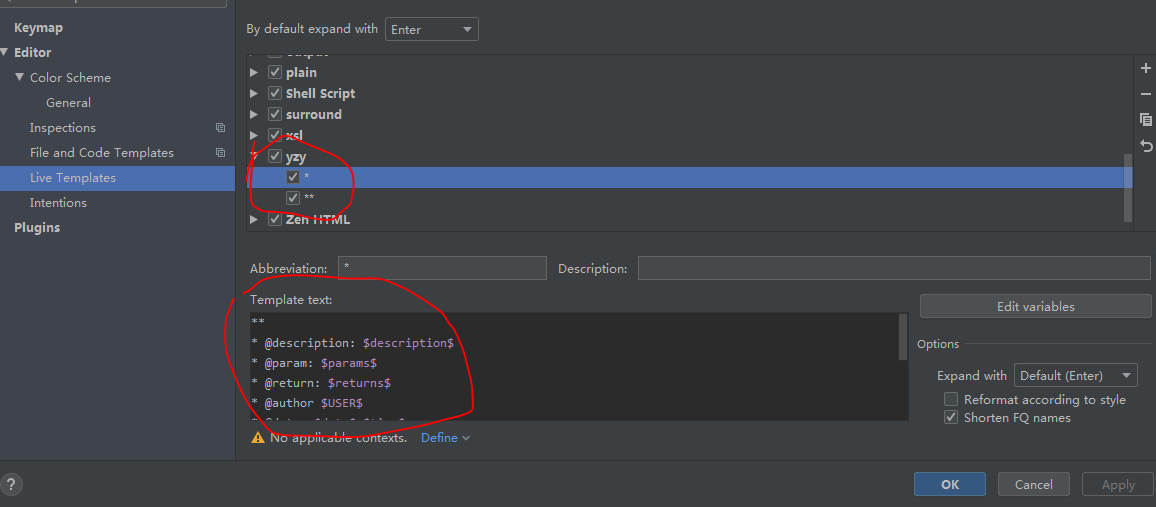Disable Shorten FQ names option
The height and width of the screenshot is (507, 1156).
951,417
